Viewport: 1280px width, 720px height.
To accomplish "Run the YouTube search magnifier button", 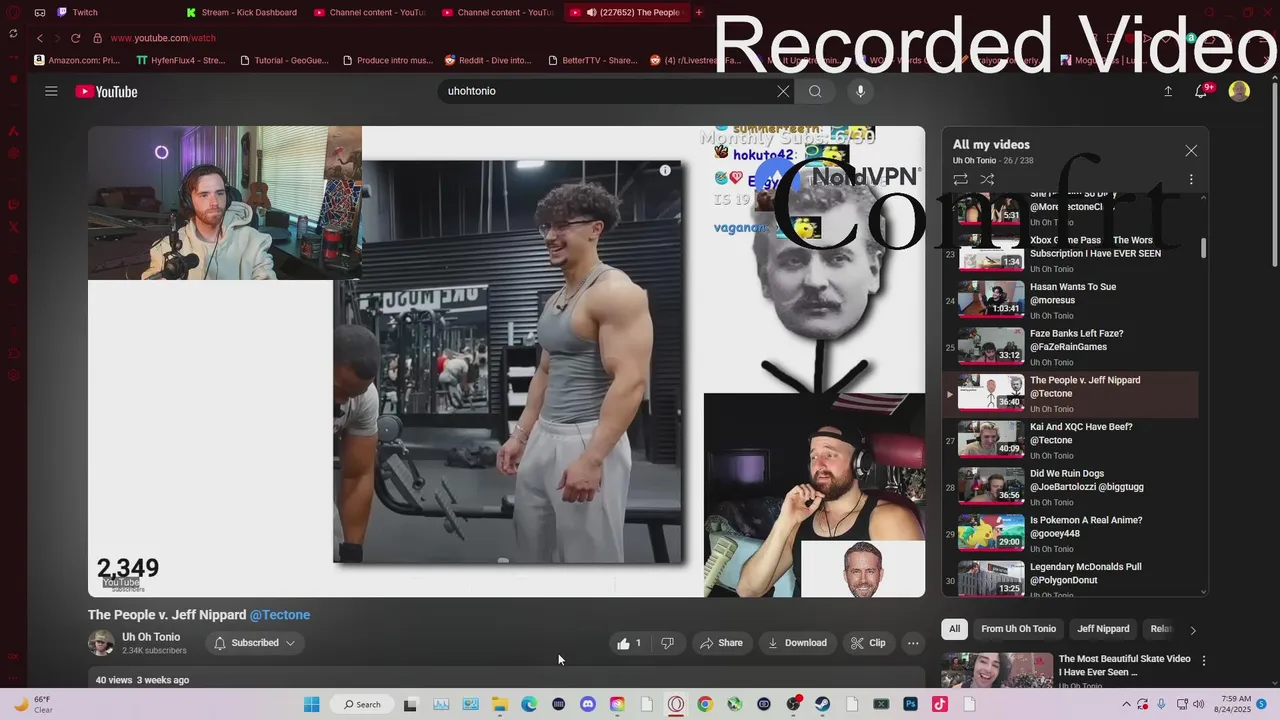I will pyautogui.click(x=815, y=91).
